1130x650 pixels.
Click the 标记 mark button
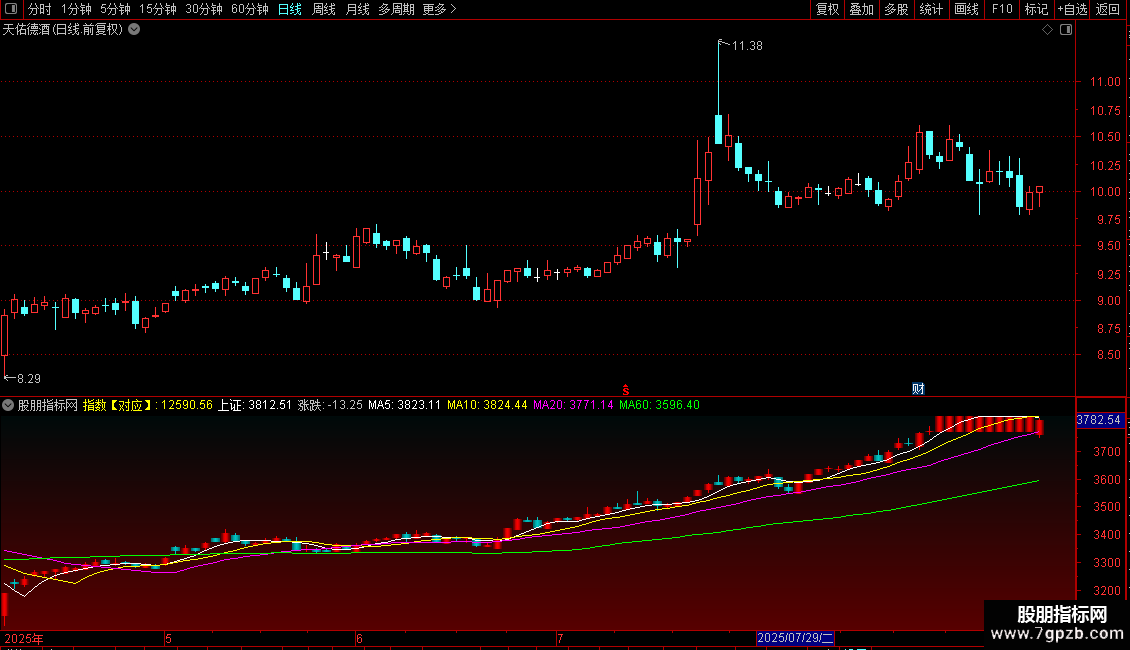[1036, 9]
